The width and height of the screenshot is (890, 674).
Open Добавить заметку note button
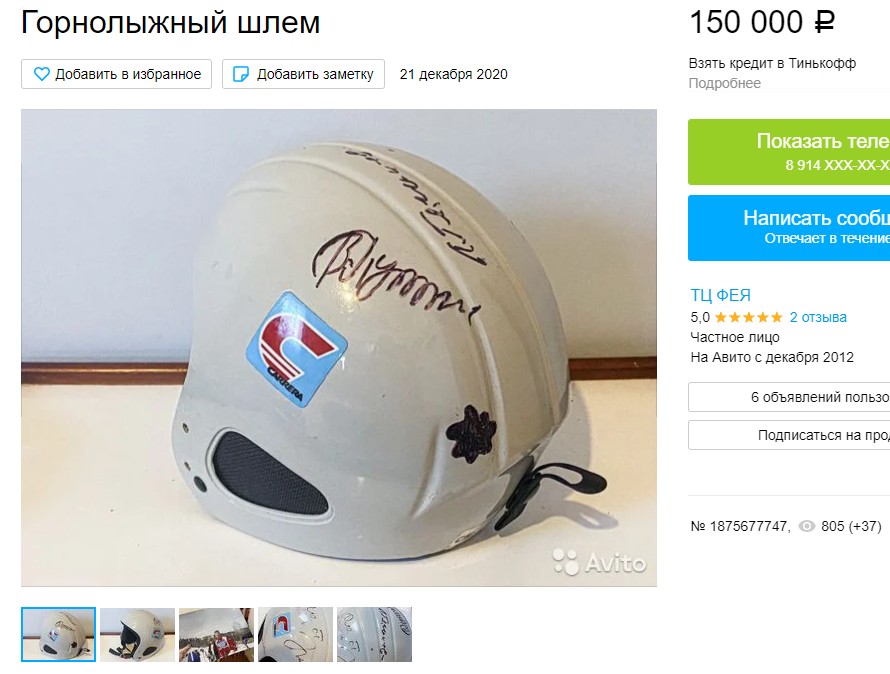(x=303, y=74)
